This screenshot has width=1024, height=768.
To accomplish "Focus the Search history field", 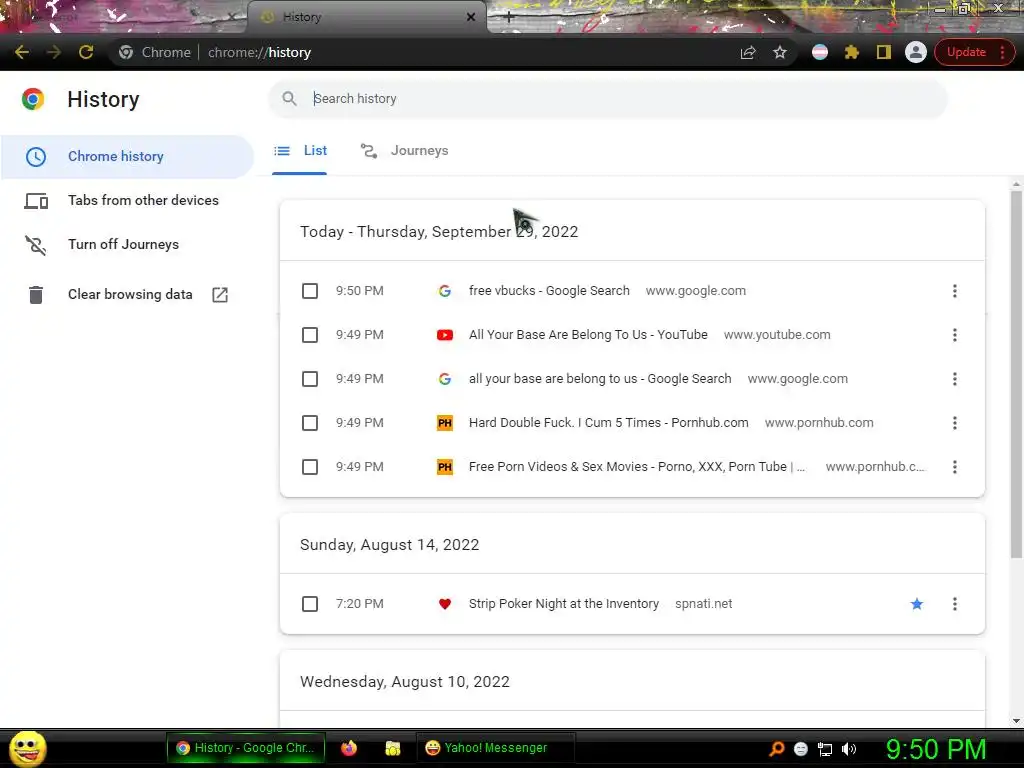I will (x=607, y=99).
